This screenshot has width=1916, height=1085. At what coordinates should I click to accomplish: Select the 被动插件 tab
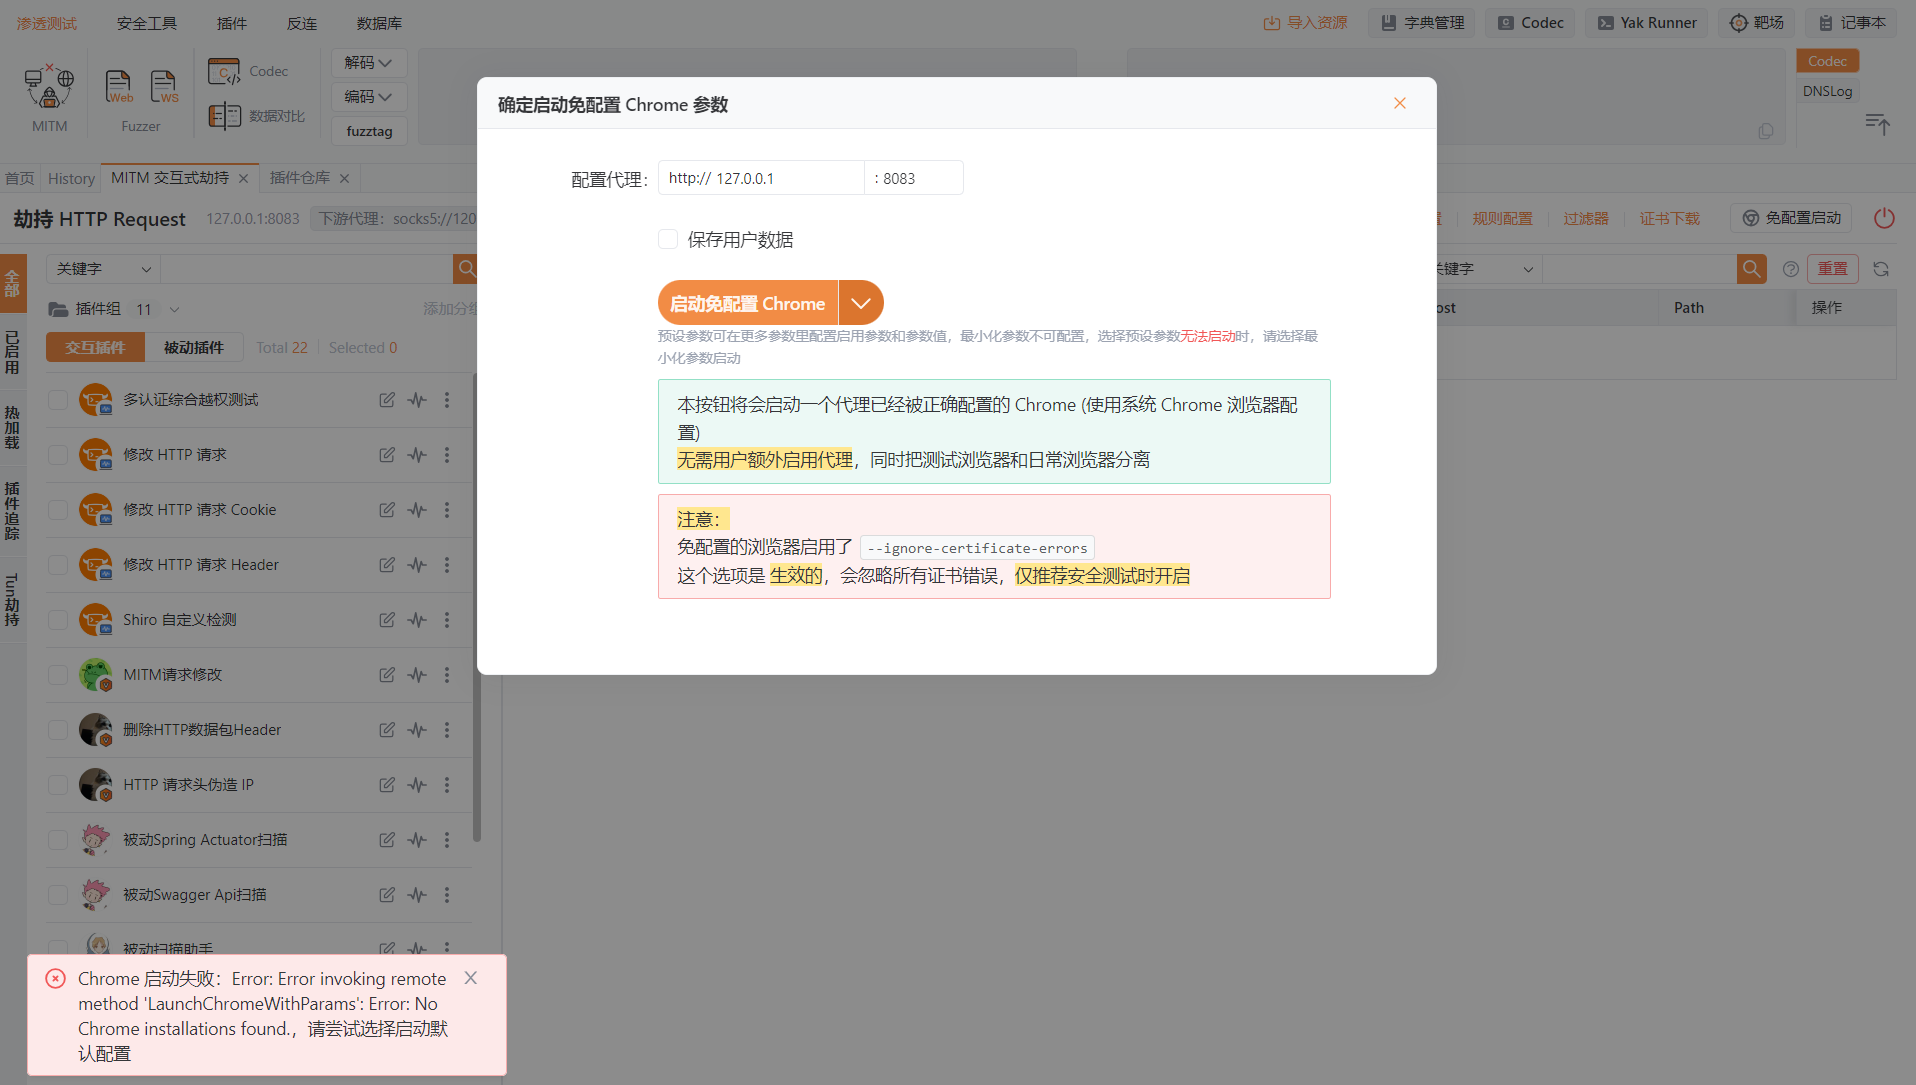pyautogui.click(x=193, y=348)
